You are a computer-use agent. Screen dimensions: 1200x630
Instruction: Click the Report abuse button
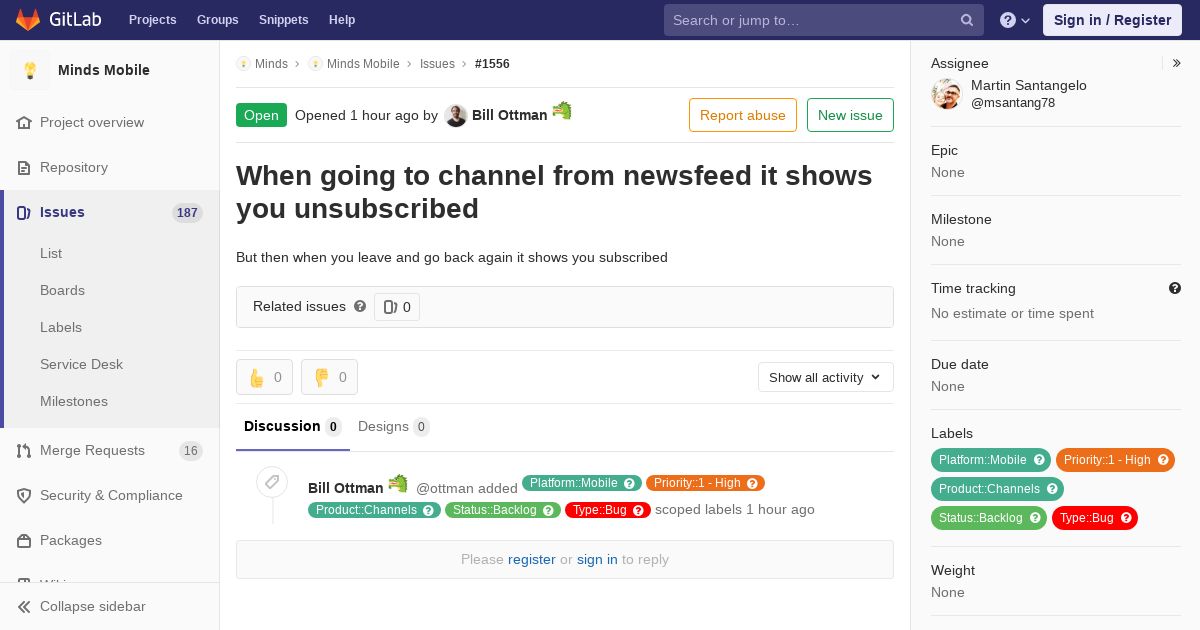coord(743,115)
